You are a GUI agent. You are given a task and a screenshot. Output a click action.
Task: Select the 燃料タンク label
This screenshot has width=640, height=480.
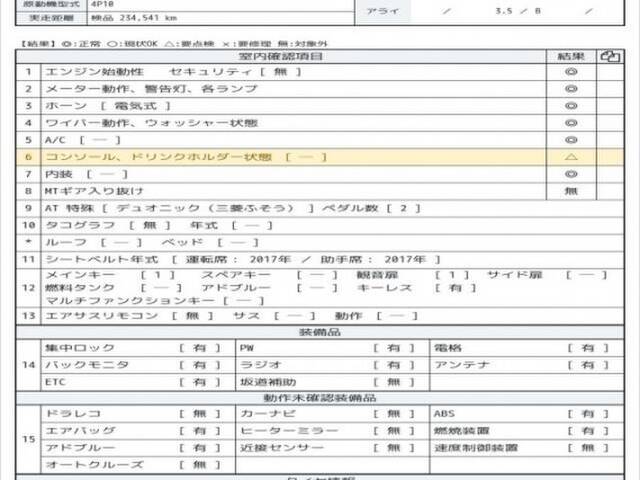(x=80, y=288)
